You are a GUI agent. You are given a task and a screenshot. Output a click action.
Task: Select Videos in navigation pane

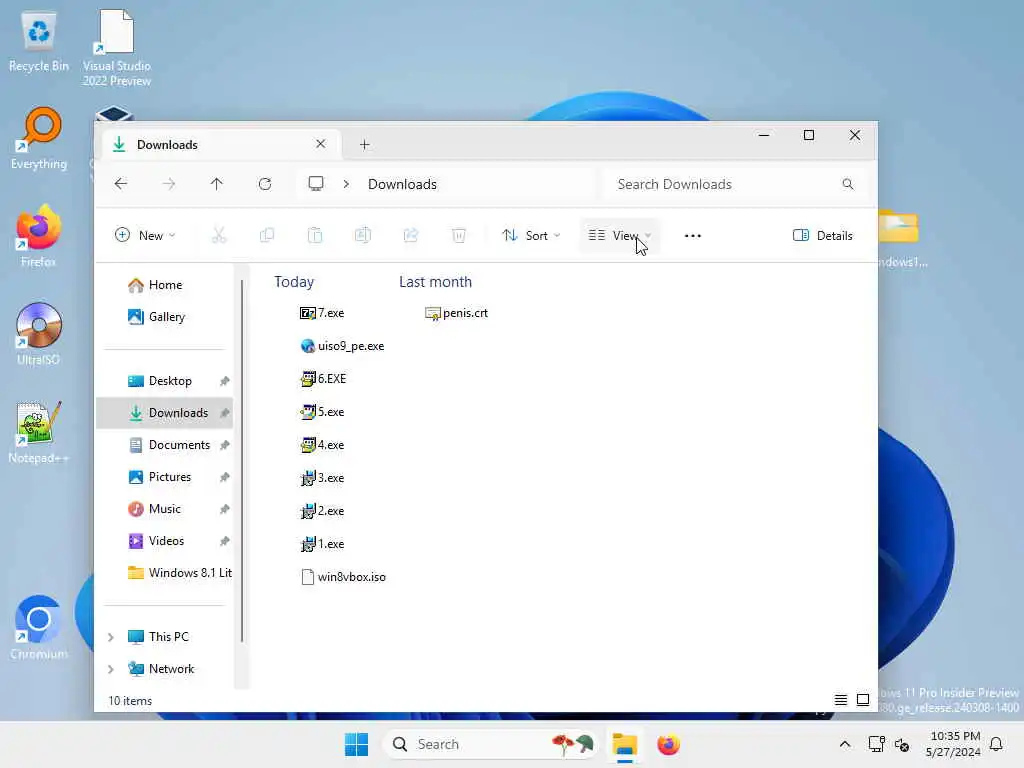[165, 541]
